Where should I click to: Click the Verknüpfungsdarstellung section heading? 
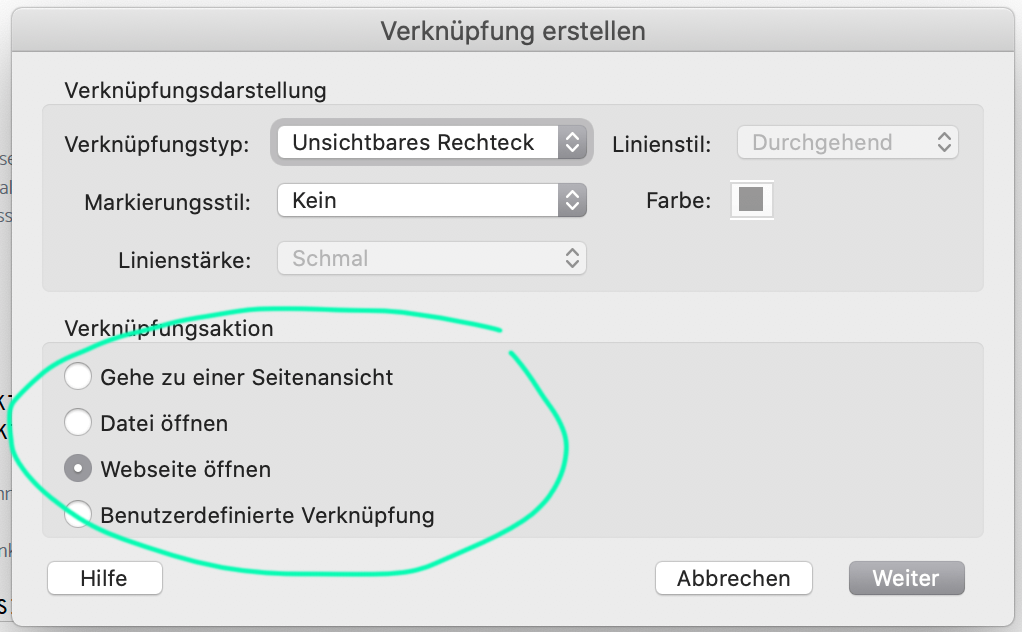[195, 90]
